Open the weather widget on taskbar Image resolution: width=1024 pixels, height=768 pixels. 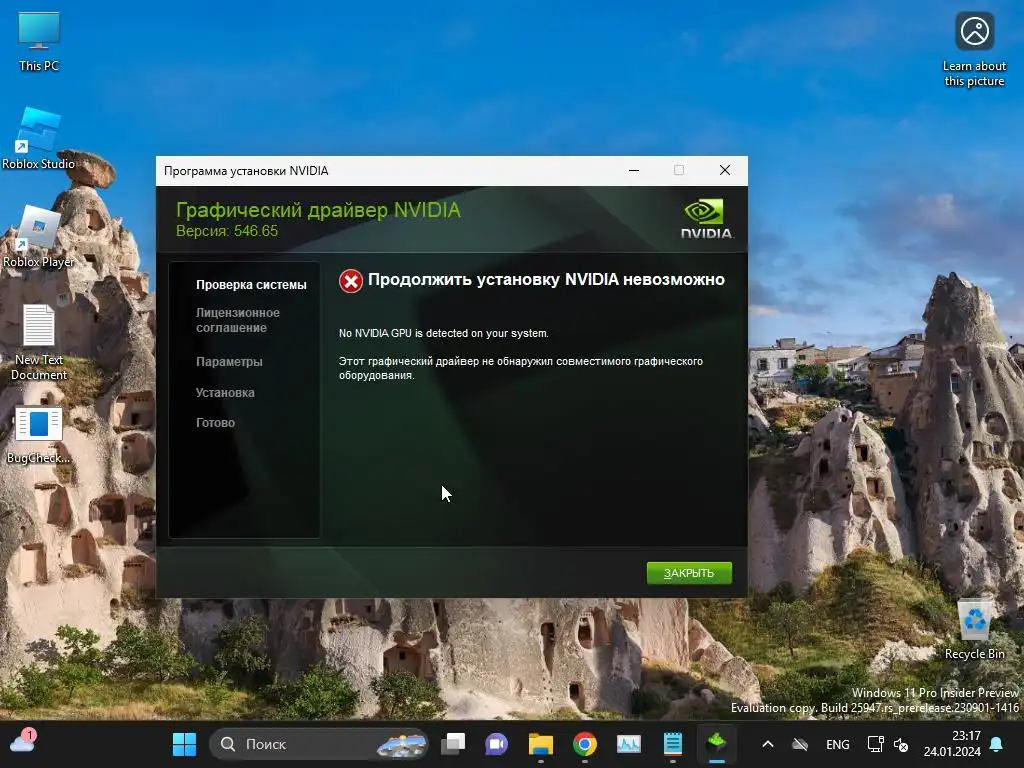pos(22,743)
